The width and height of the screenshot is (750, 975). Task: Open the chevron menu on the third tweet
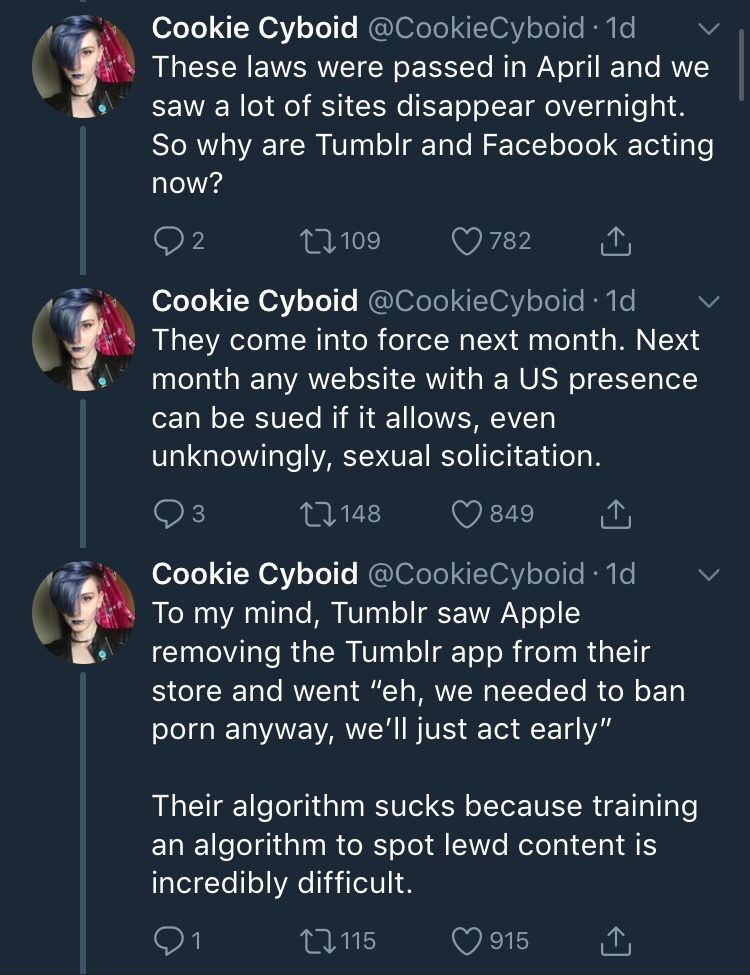[x=708, y=575]
